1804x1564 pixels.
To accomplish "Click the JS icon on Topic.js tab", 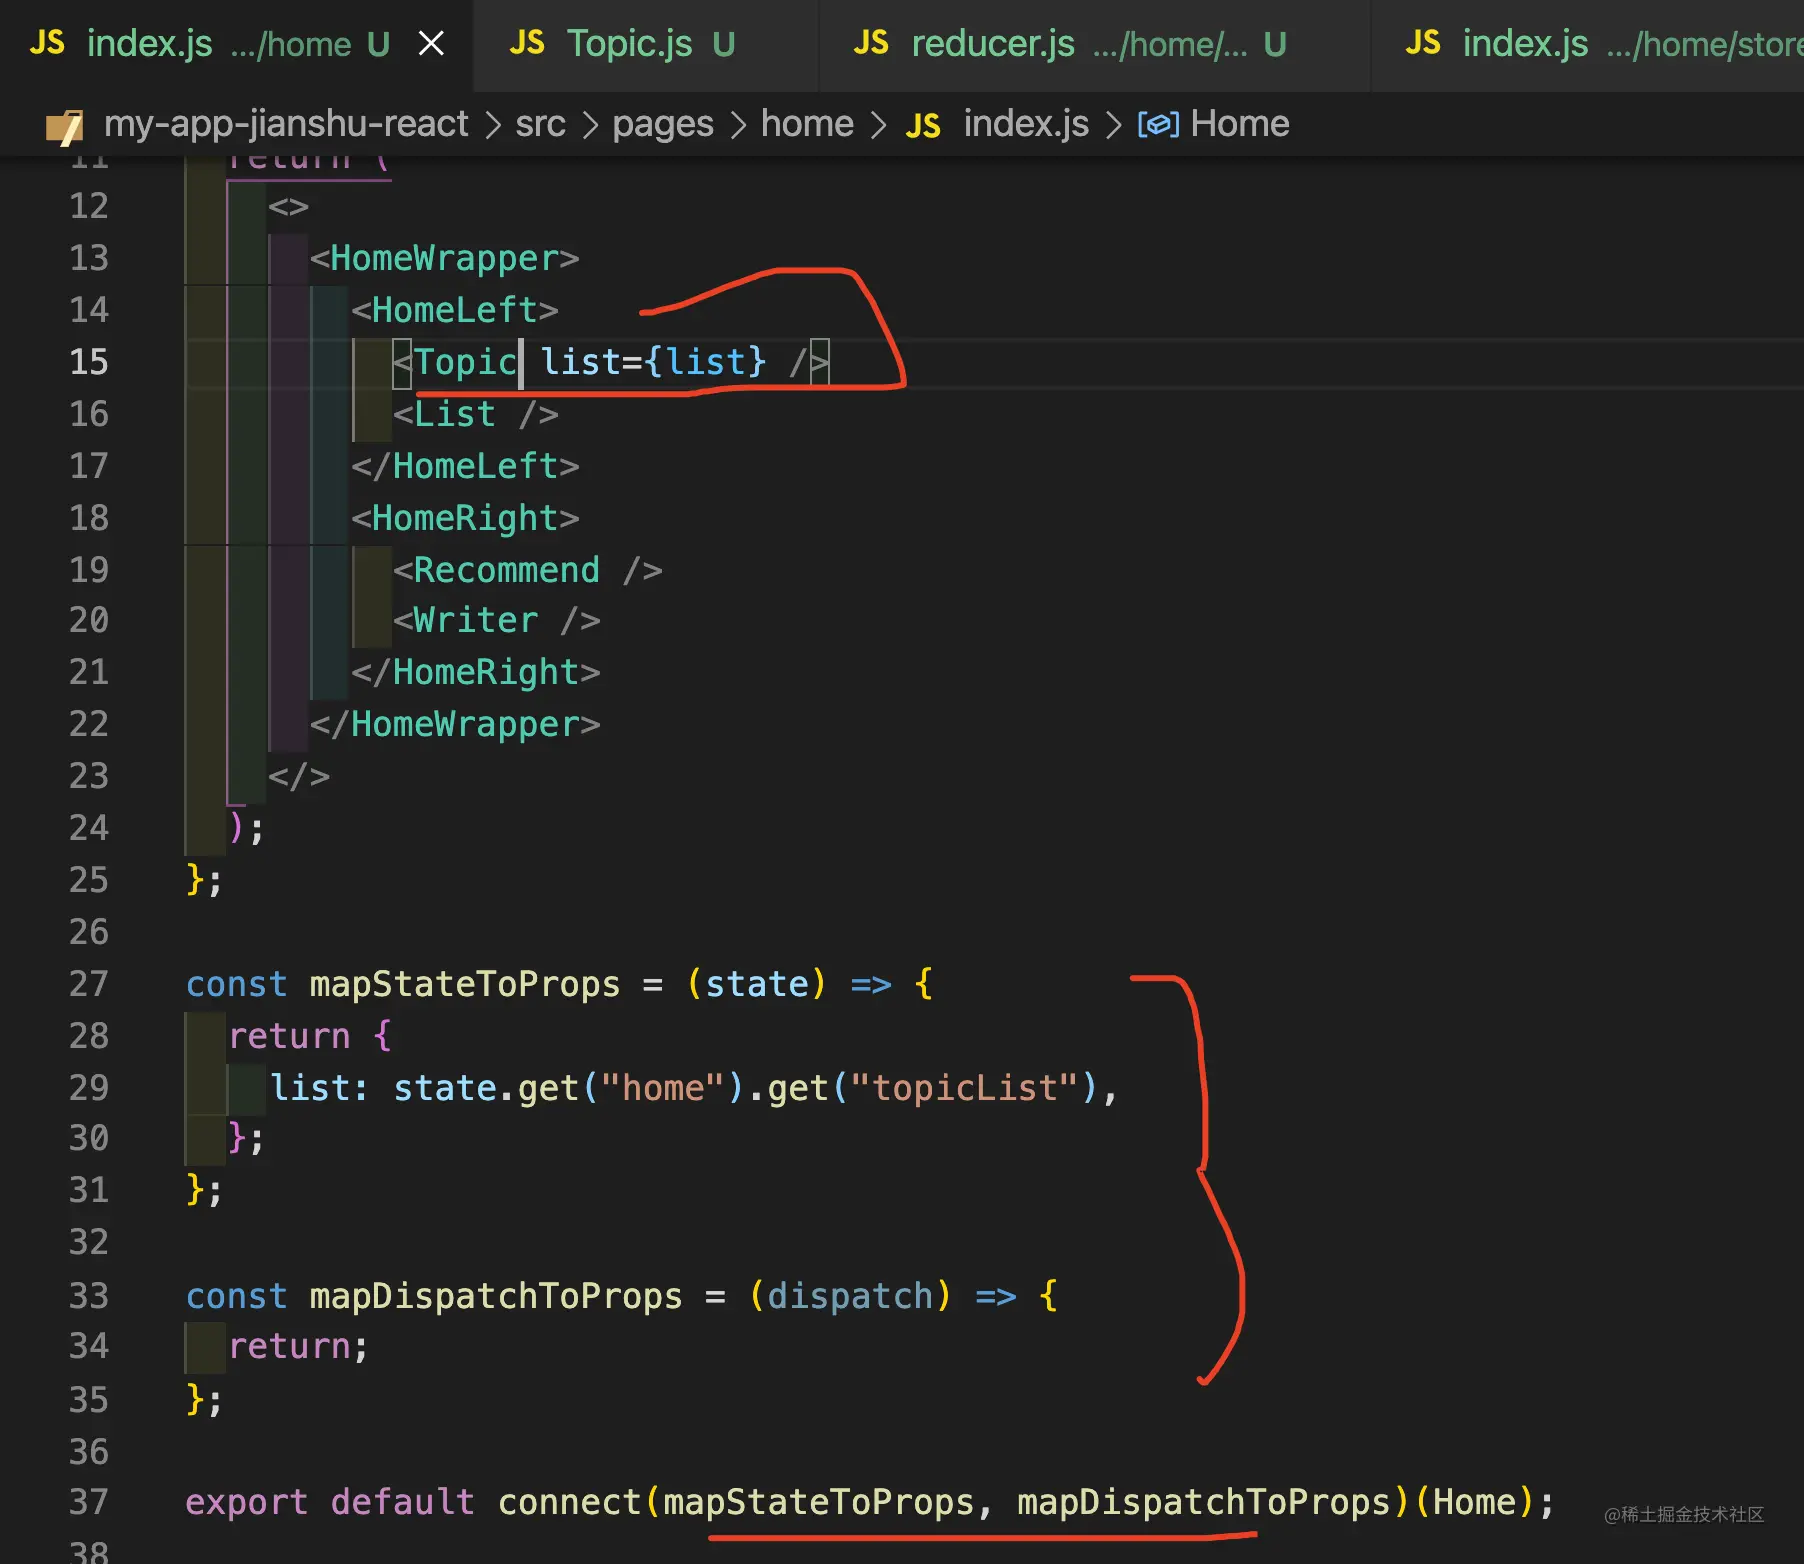I will (x=527, y=43).
